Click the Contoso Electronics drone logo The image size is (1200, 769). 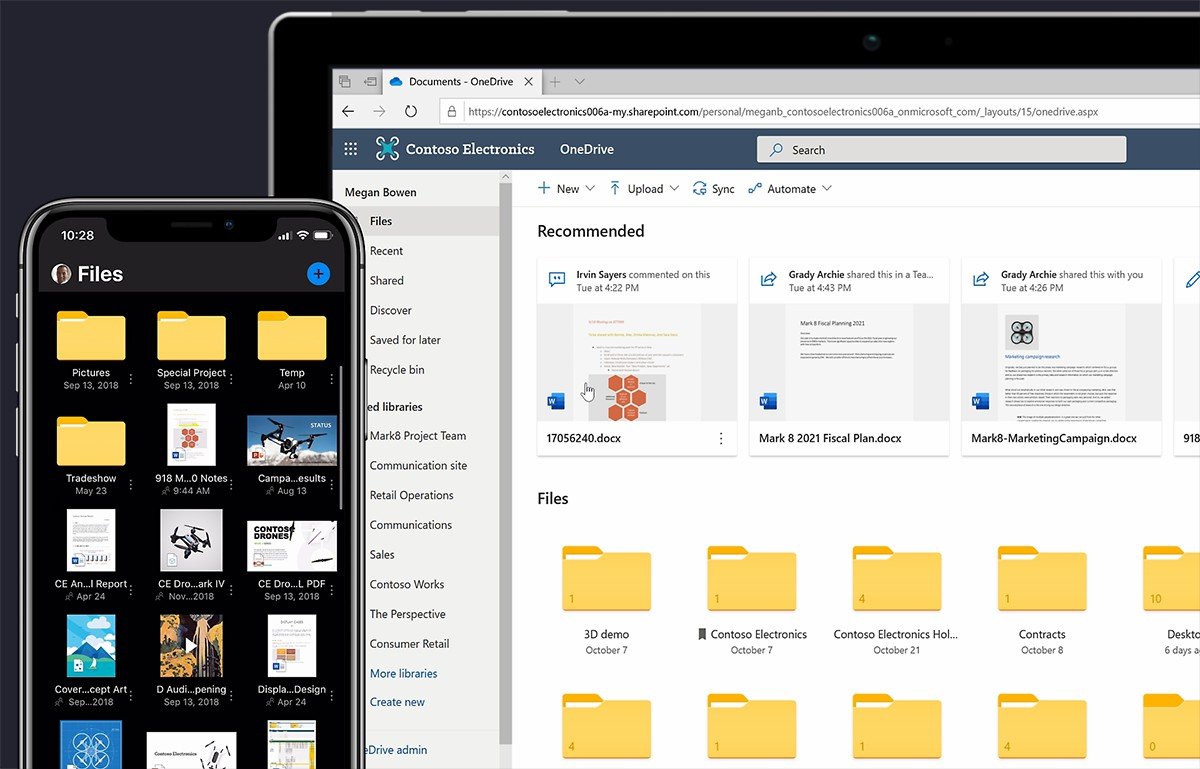(x=387, y=149)
